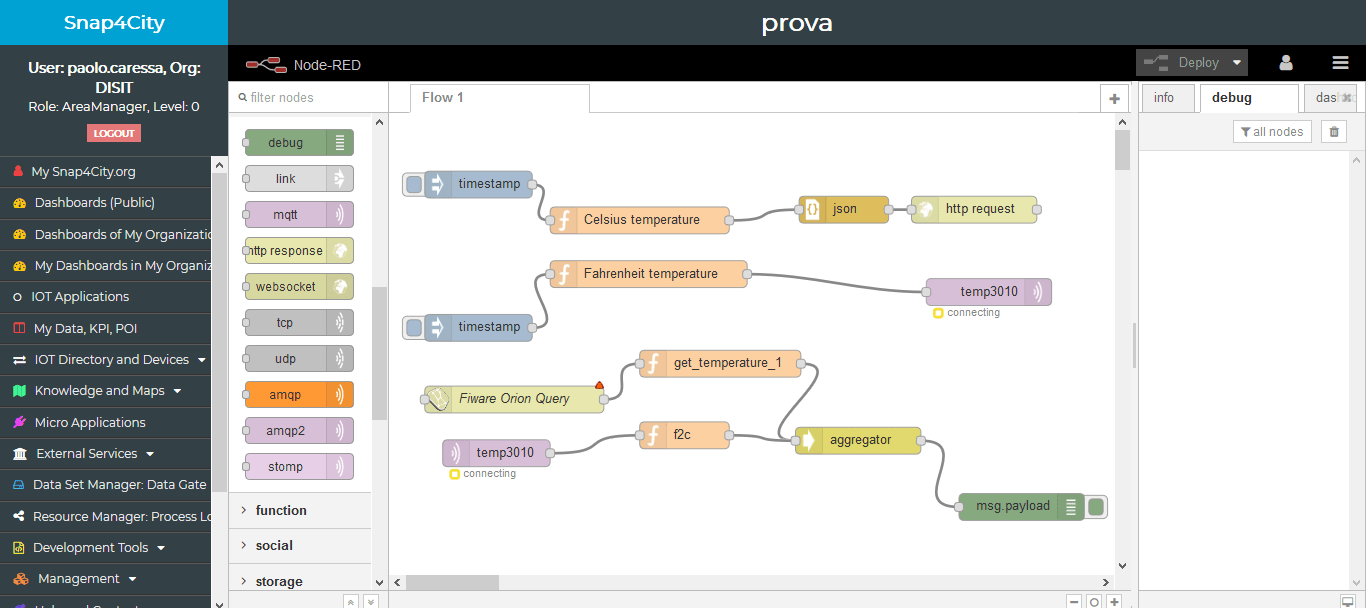Select the http request node on canvas
Screen dimensions: 1366x608
(x=974, y=210)
